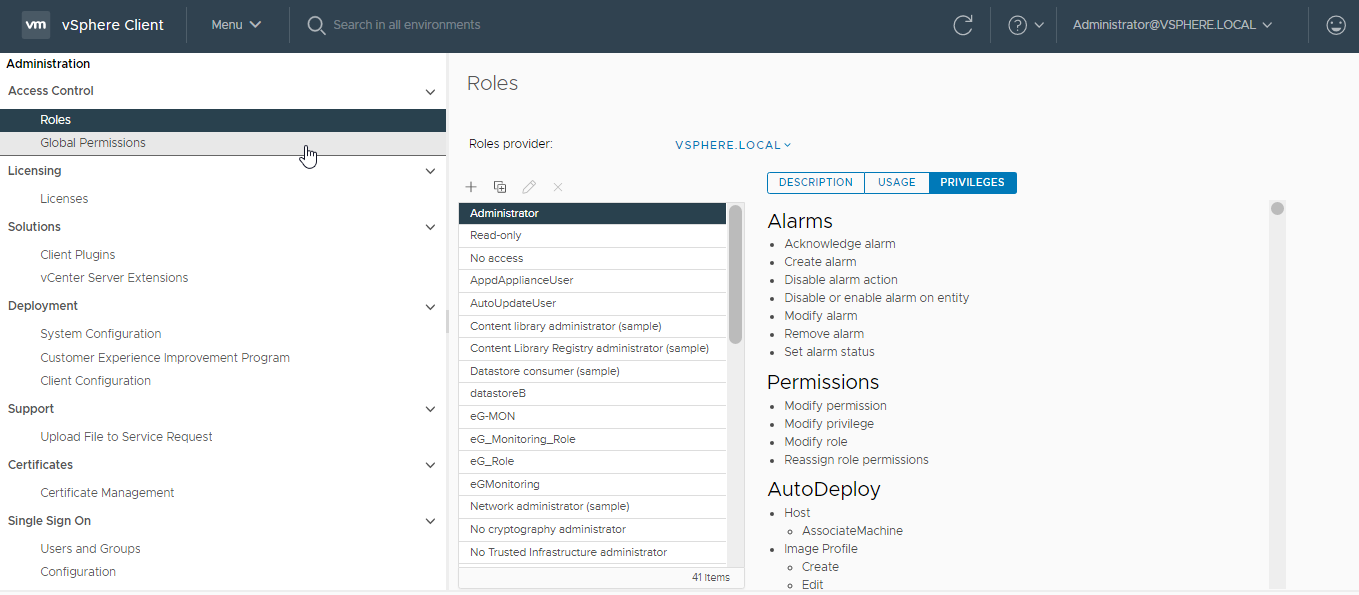
Task: Select Network administrator (sample) role
Action: coord(592,507)
